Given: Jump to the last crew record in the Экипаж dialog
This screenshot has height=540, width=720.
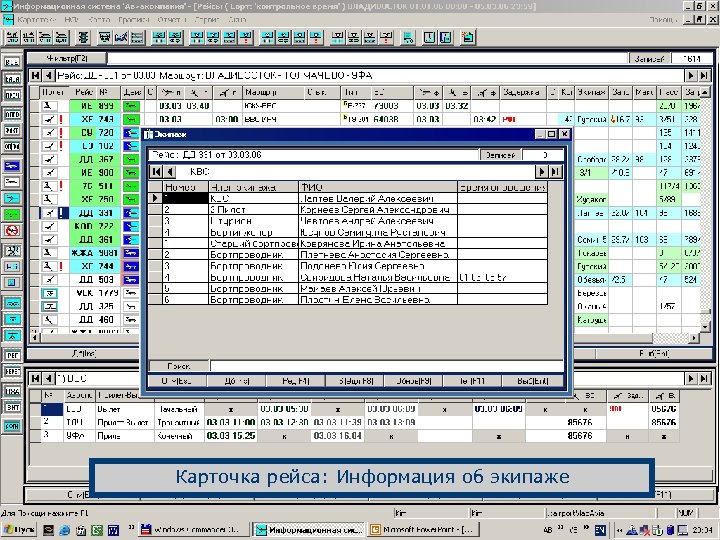Looking at the screenshot, I should coord(555,172).
